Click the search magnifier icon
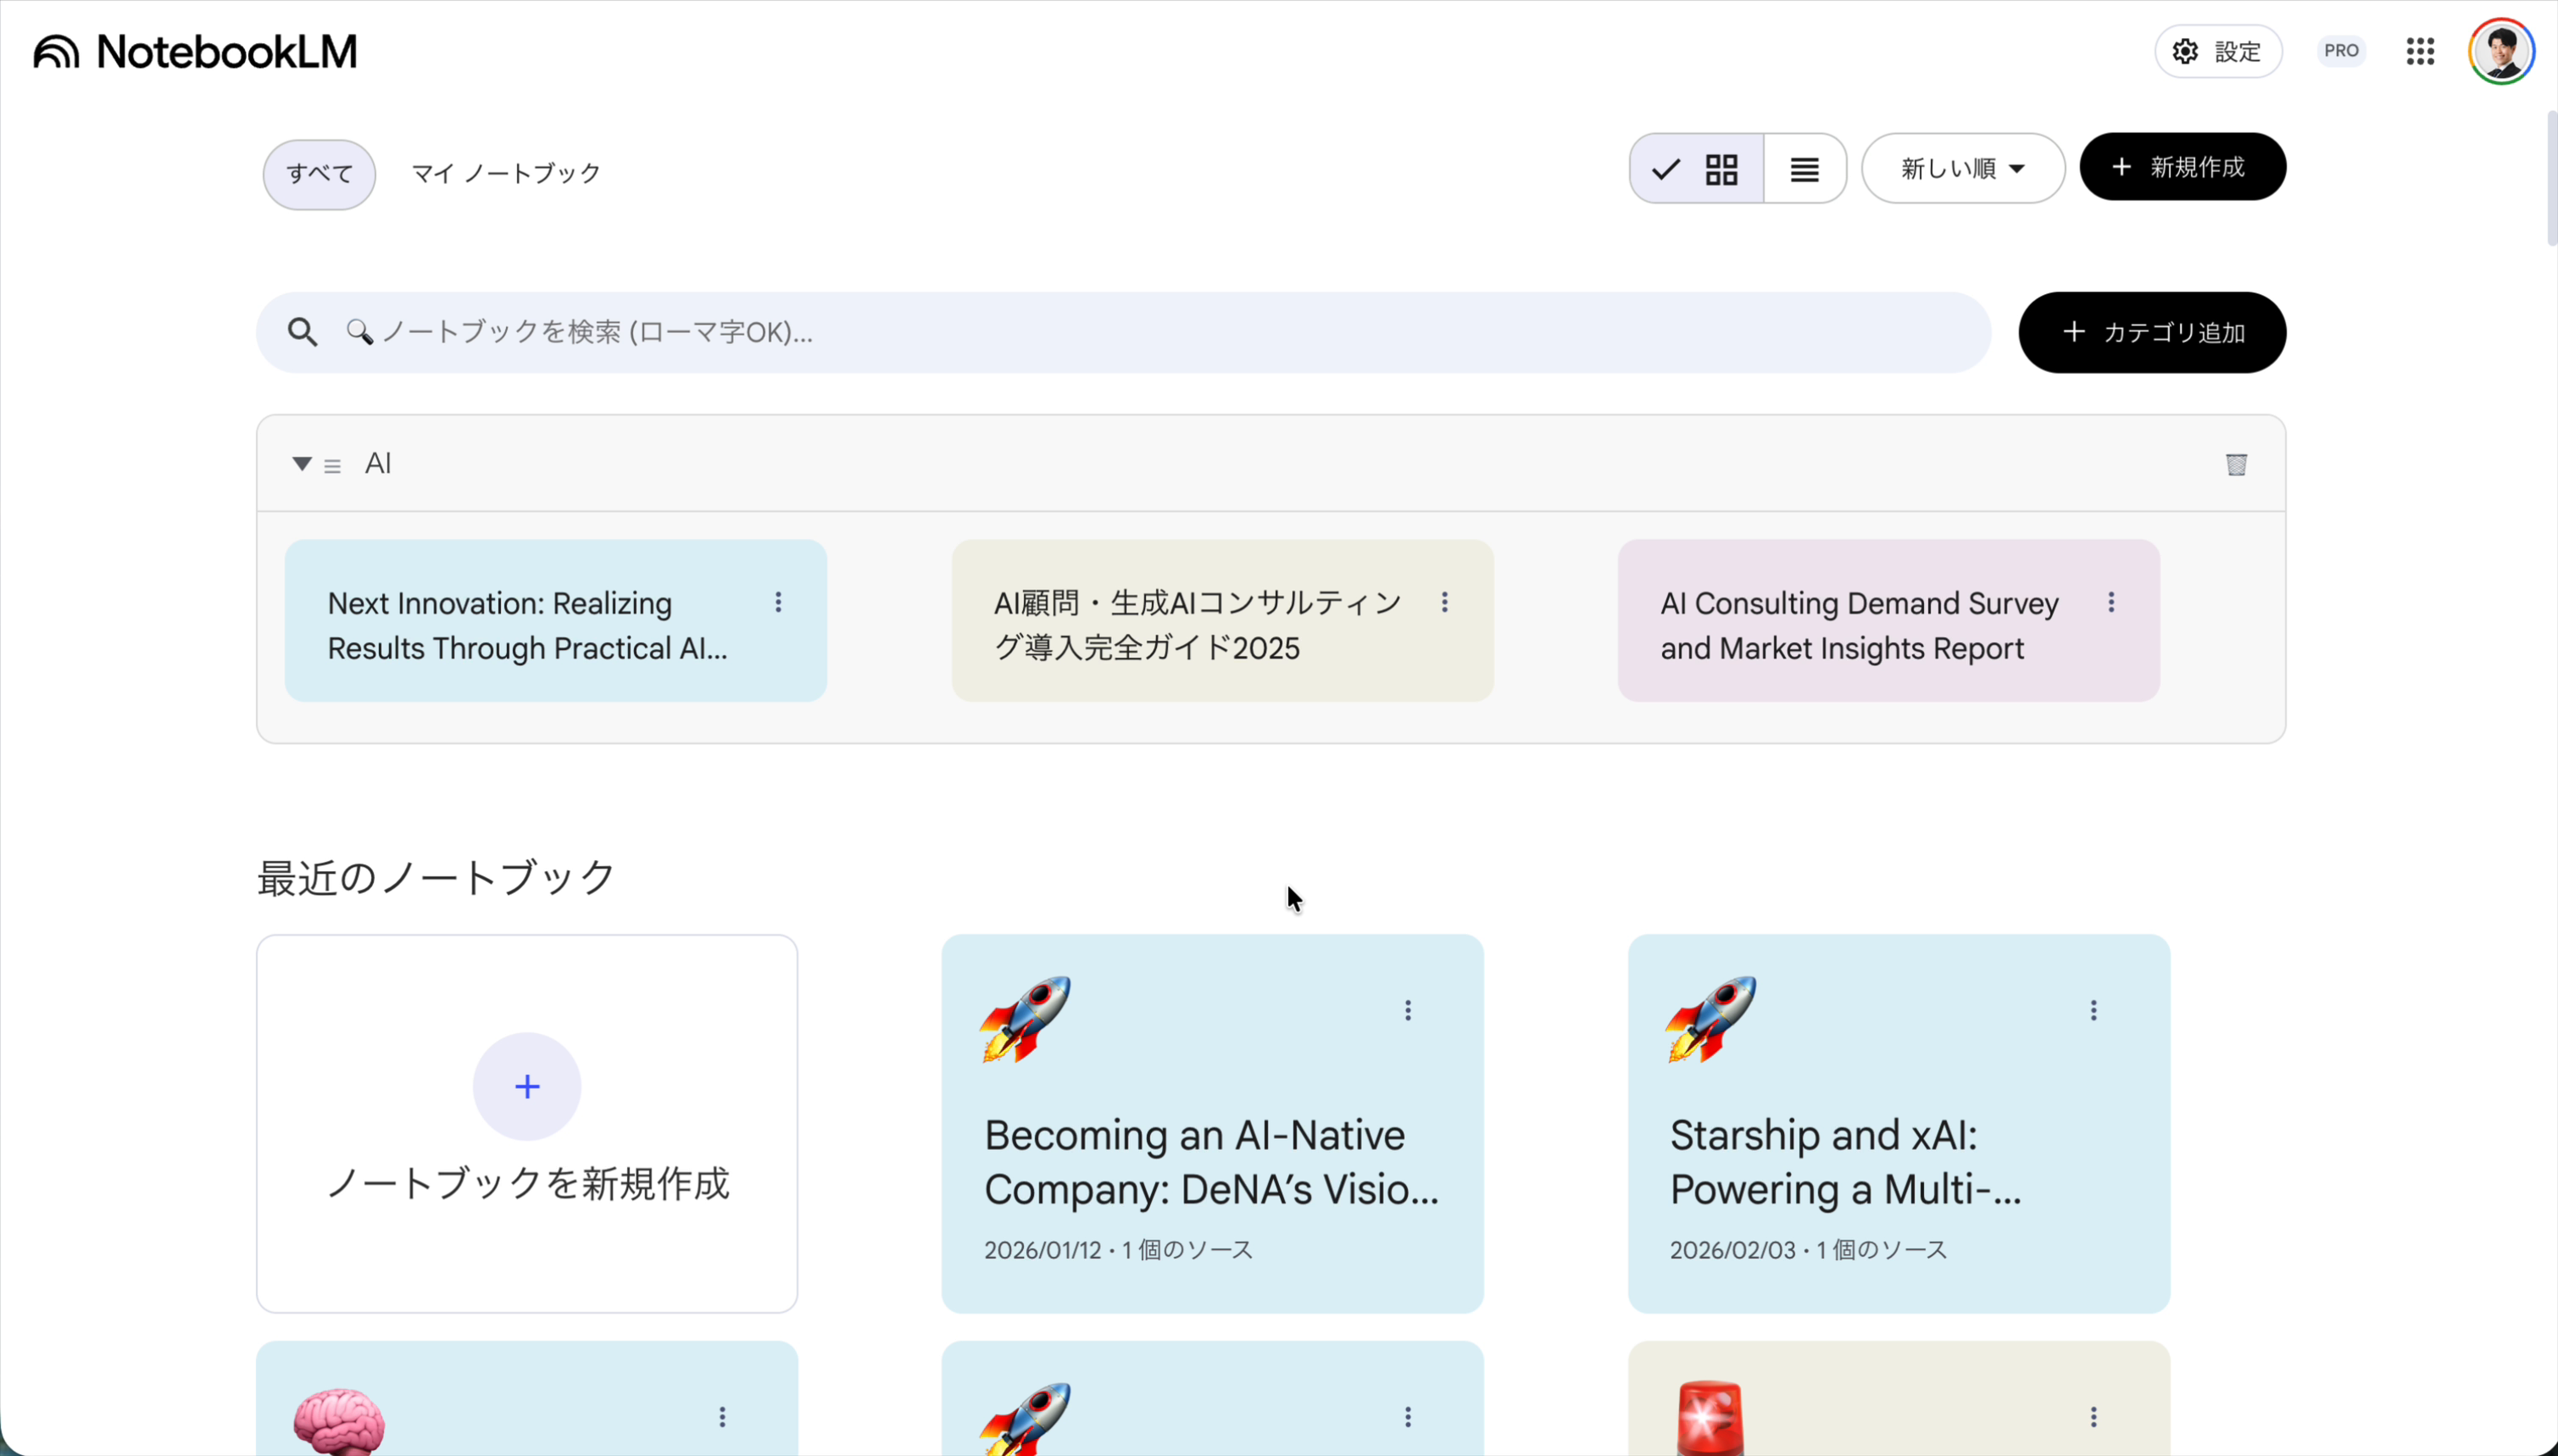This screenshot has height=1456, width=2558. [x=303, y=332]
